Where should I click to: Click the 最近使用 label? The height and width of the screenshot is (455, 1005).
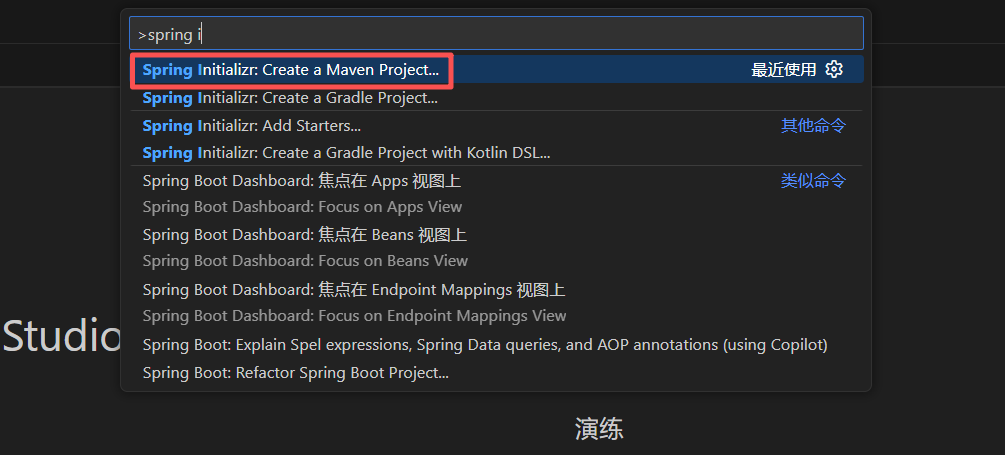pyautogui.click(x=784, y=70)
